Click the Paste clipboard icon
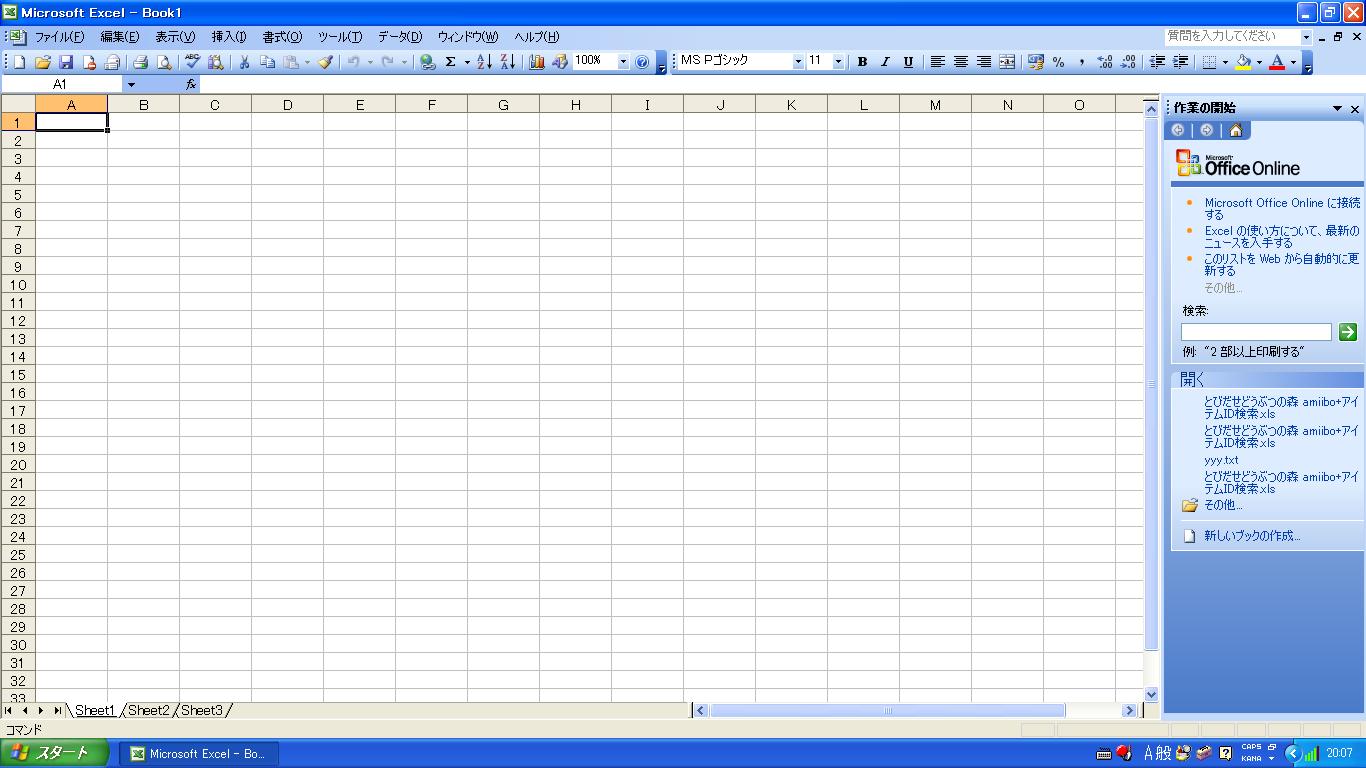1366x768 pixels. click(291, 62)
